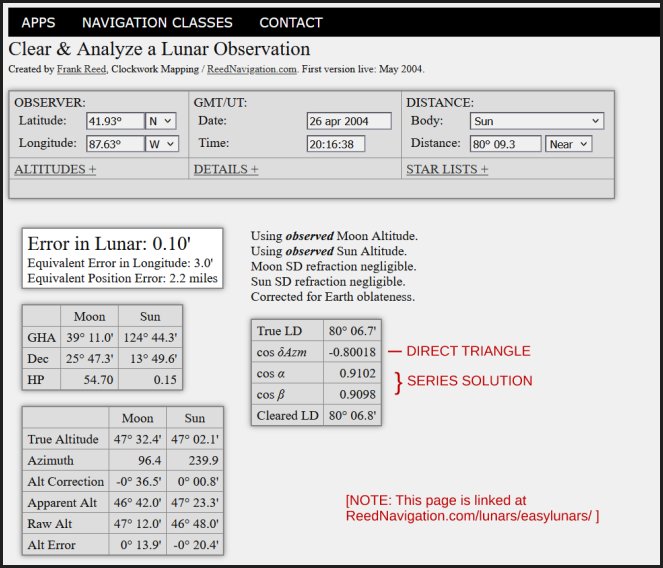Expand the STAR LISTS + section
Viewport: 663px width, 568px height.
click(x=447, y=170)
